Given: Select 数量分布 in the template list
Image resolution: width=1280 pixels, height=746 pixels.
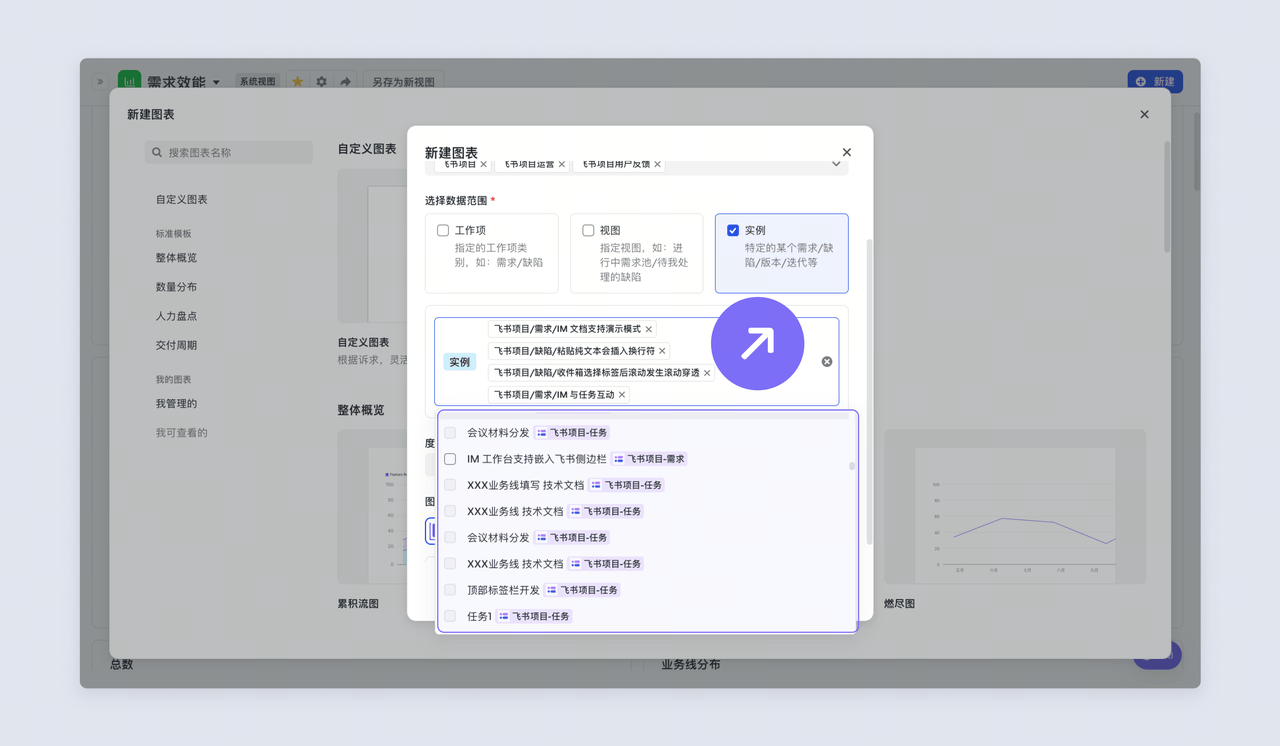Looking at the screenshot, I should point(176,287).
